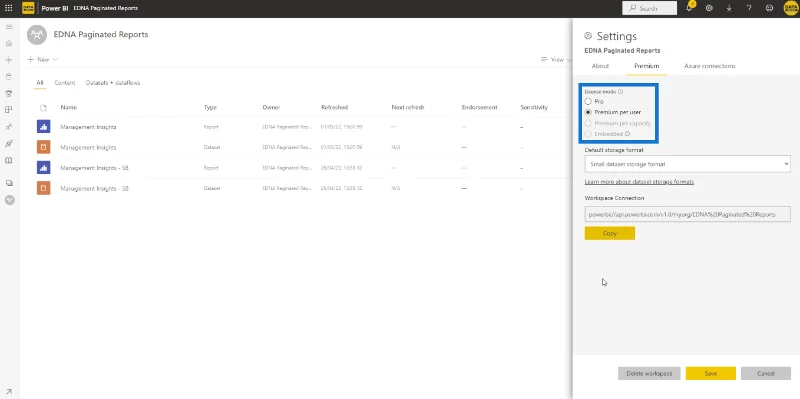
Task: Click first Management Insights dataset icon
Action: coord(43,147)
